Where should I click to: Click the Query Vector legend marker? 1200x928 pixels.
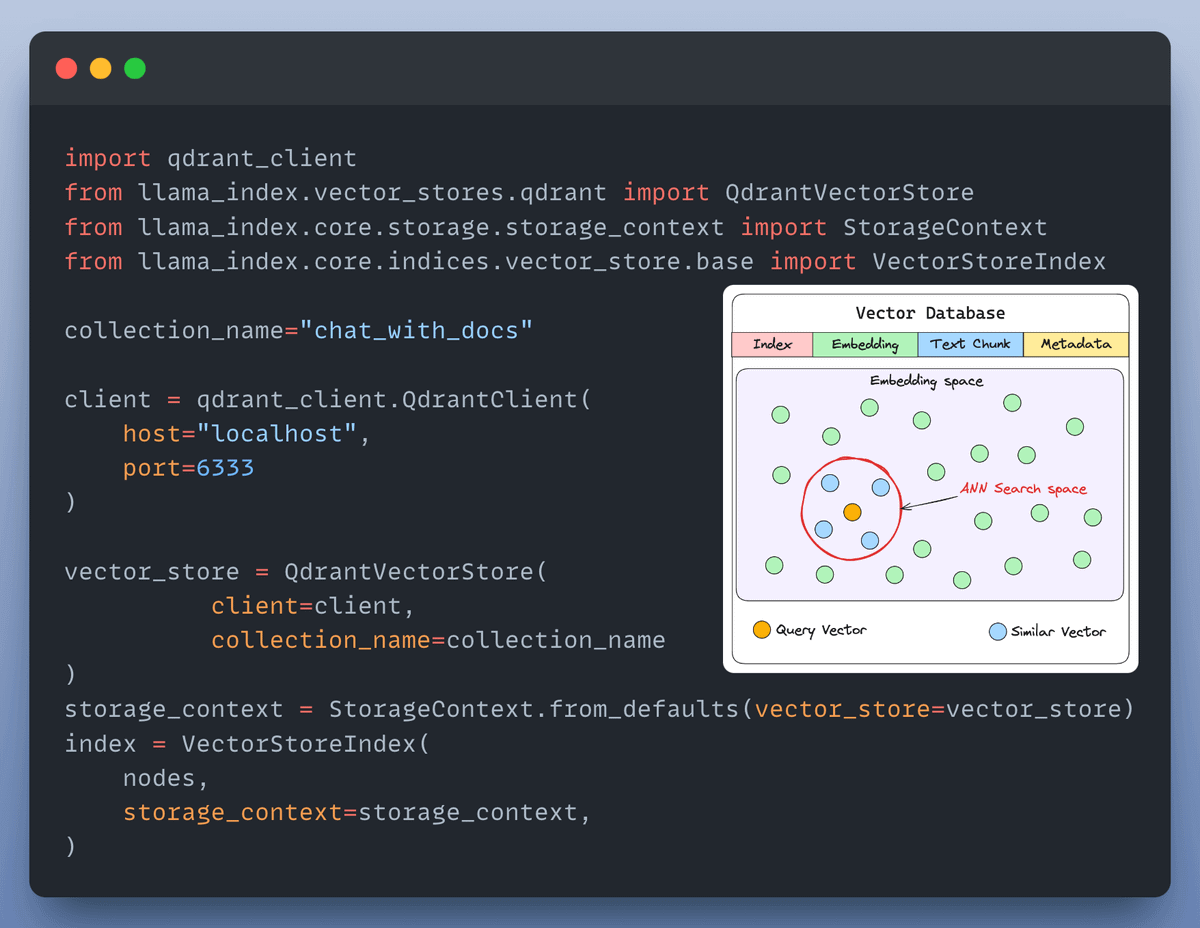(x=761, y=629)
